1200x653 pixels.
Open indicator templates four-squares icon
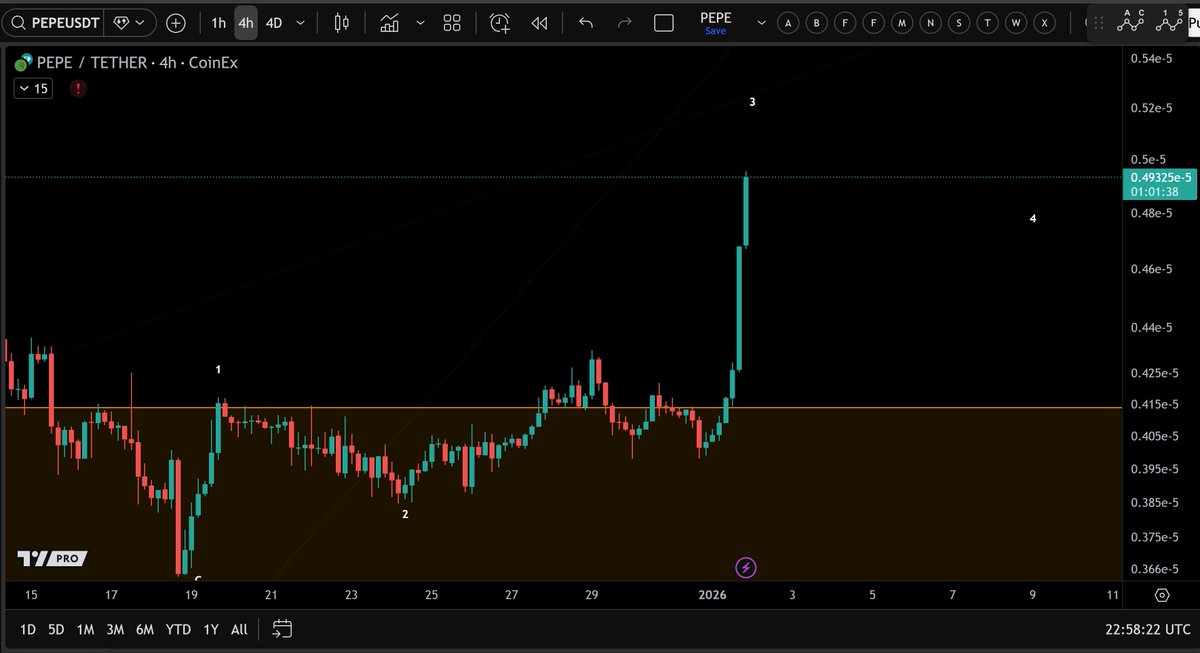coord(452,22)
